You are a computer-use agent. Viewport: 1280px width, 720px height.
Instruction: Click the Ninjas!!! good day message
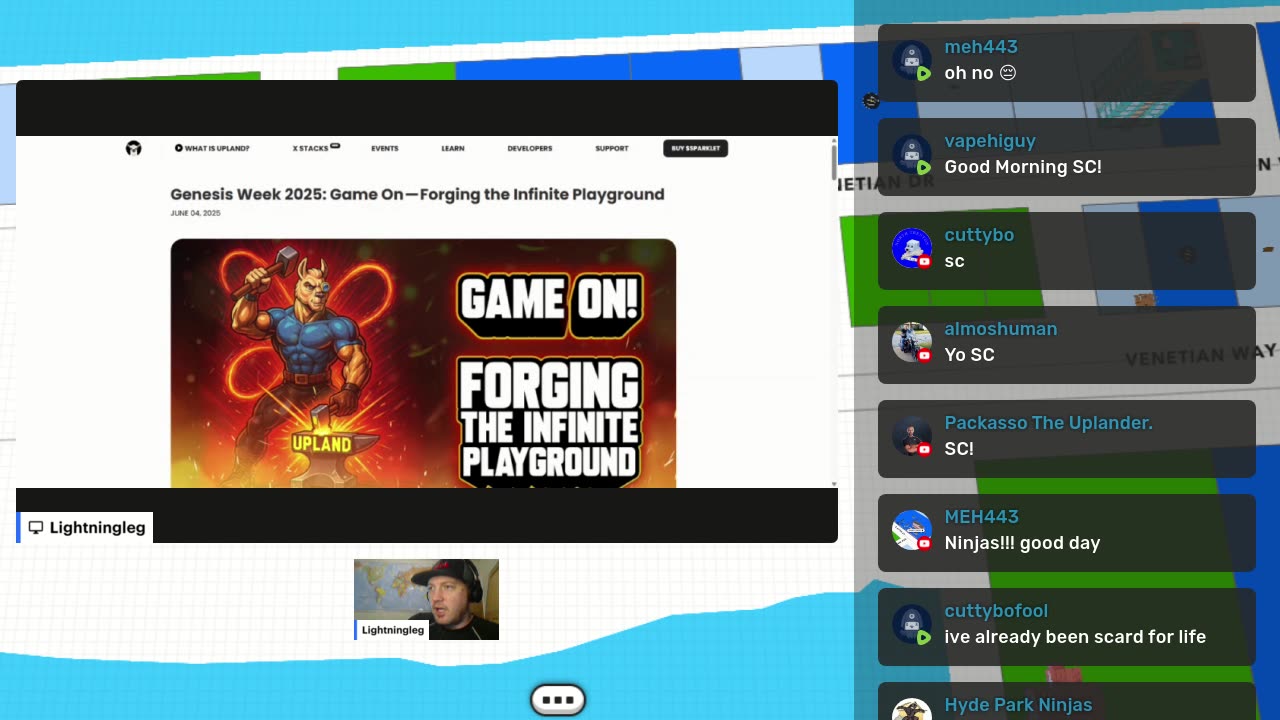click(1022, 543)
